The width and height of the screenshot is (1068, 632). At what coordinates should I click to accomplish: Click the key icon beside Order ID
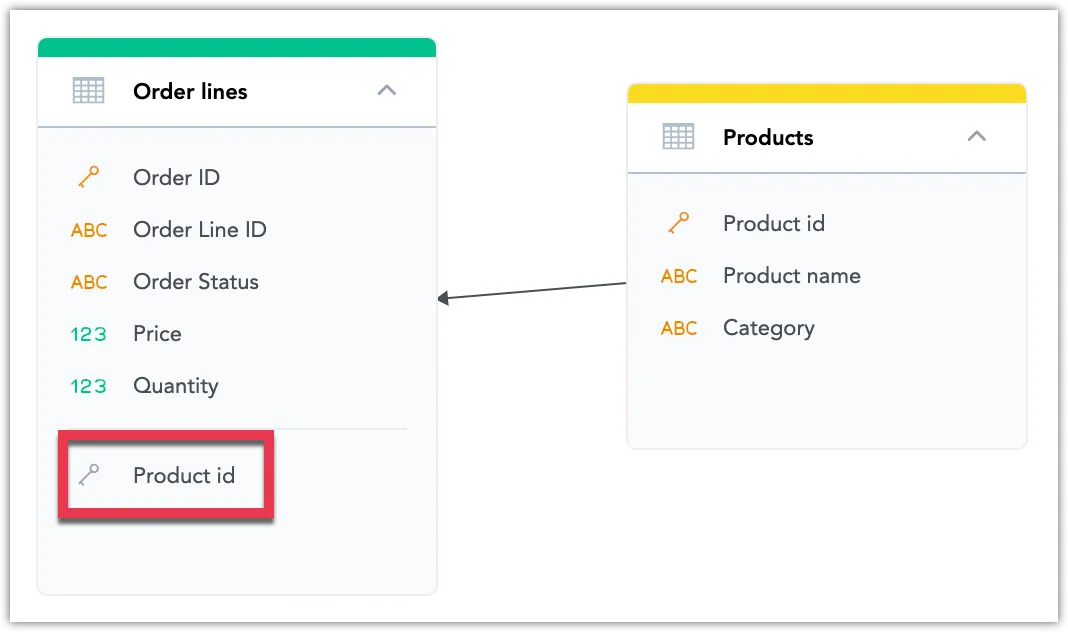tap(88, 177)
